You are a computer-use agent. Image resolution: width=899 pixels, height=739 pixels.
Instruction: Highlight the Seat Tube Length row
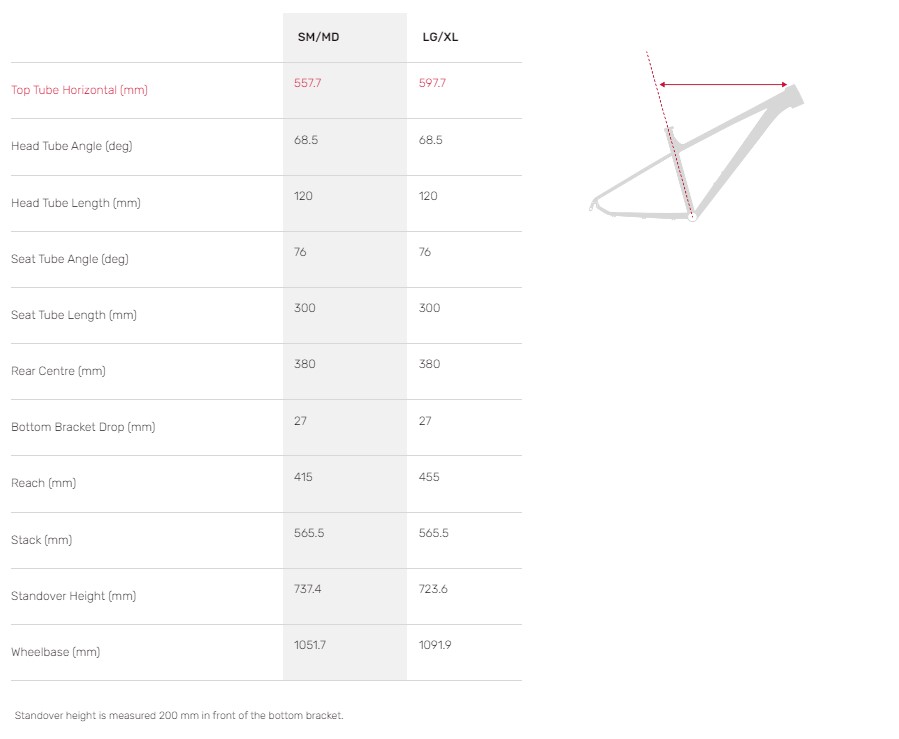pyautogui.click(x=74, y=315)
